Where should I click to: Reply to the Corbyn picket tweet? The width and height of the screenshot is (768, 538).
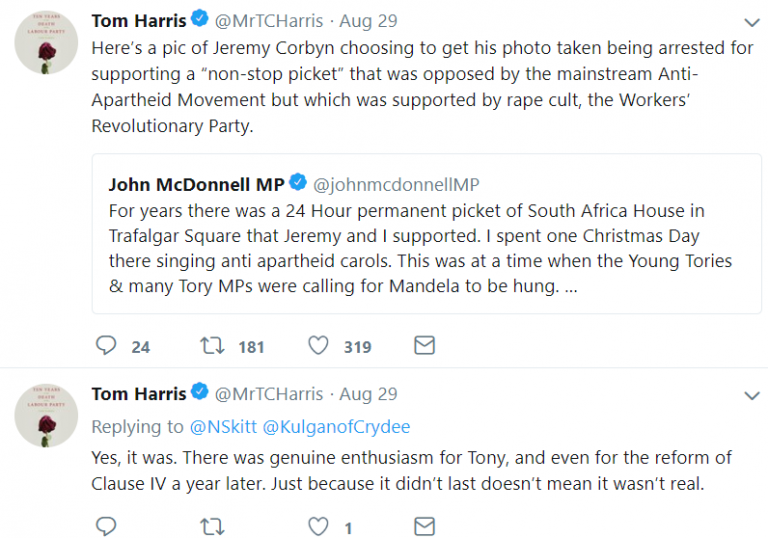(107, 346)
